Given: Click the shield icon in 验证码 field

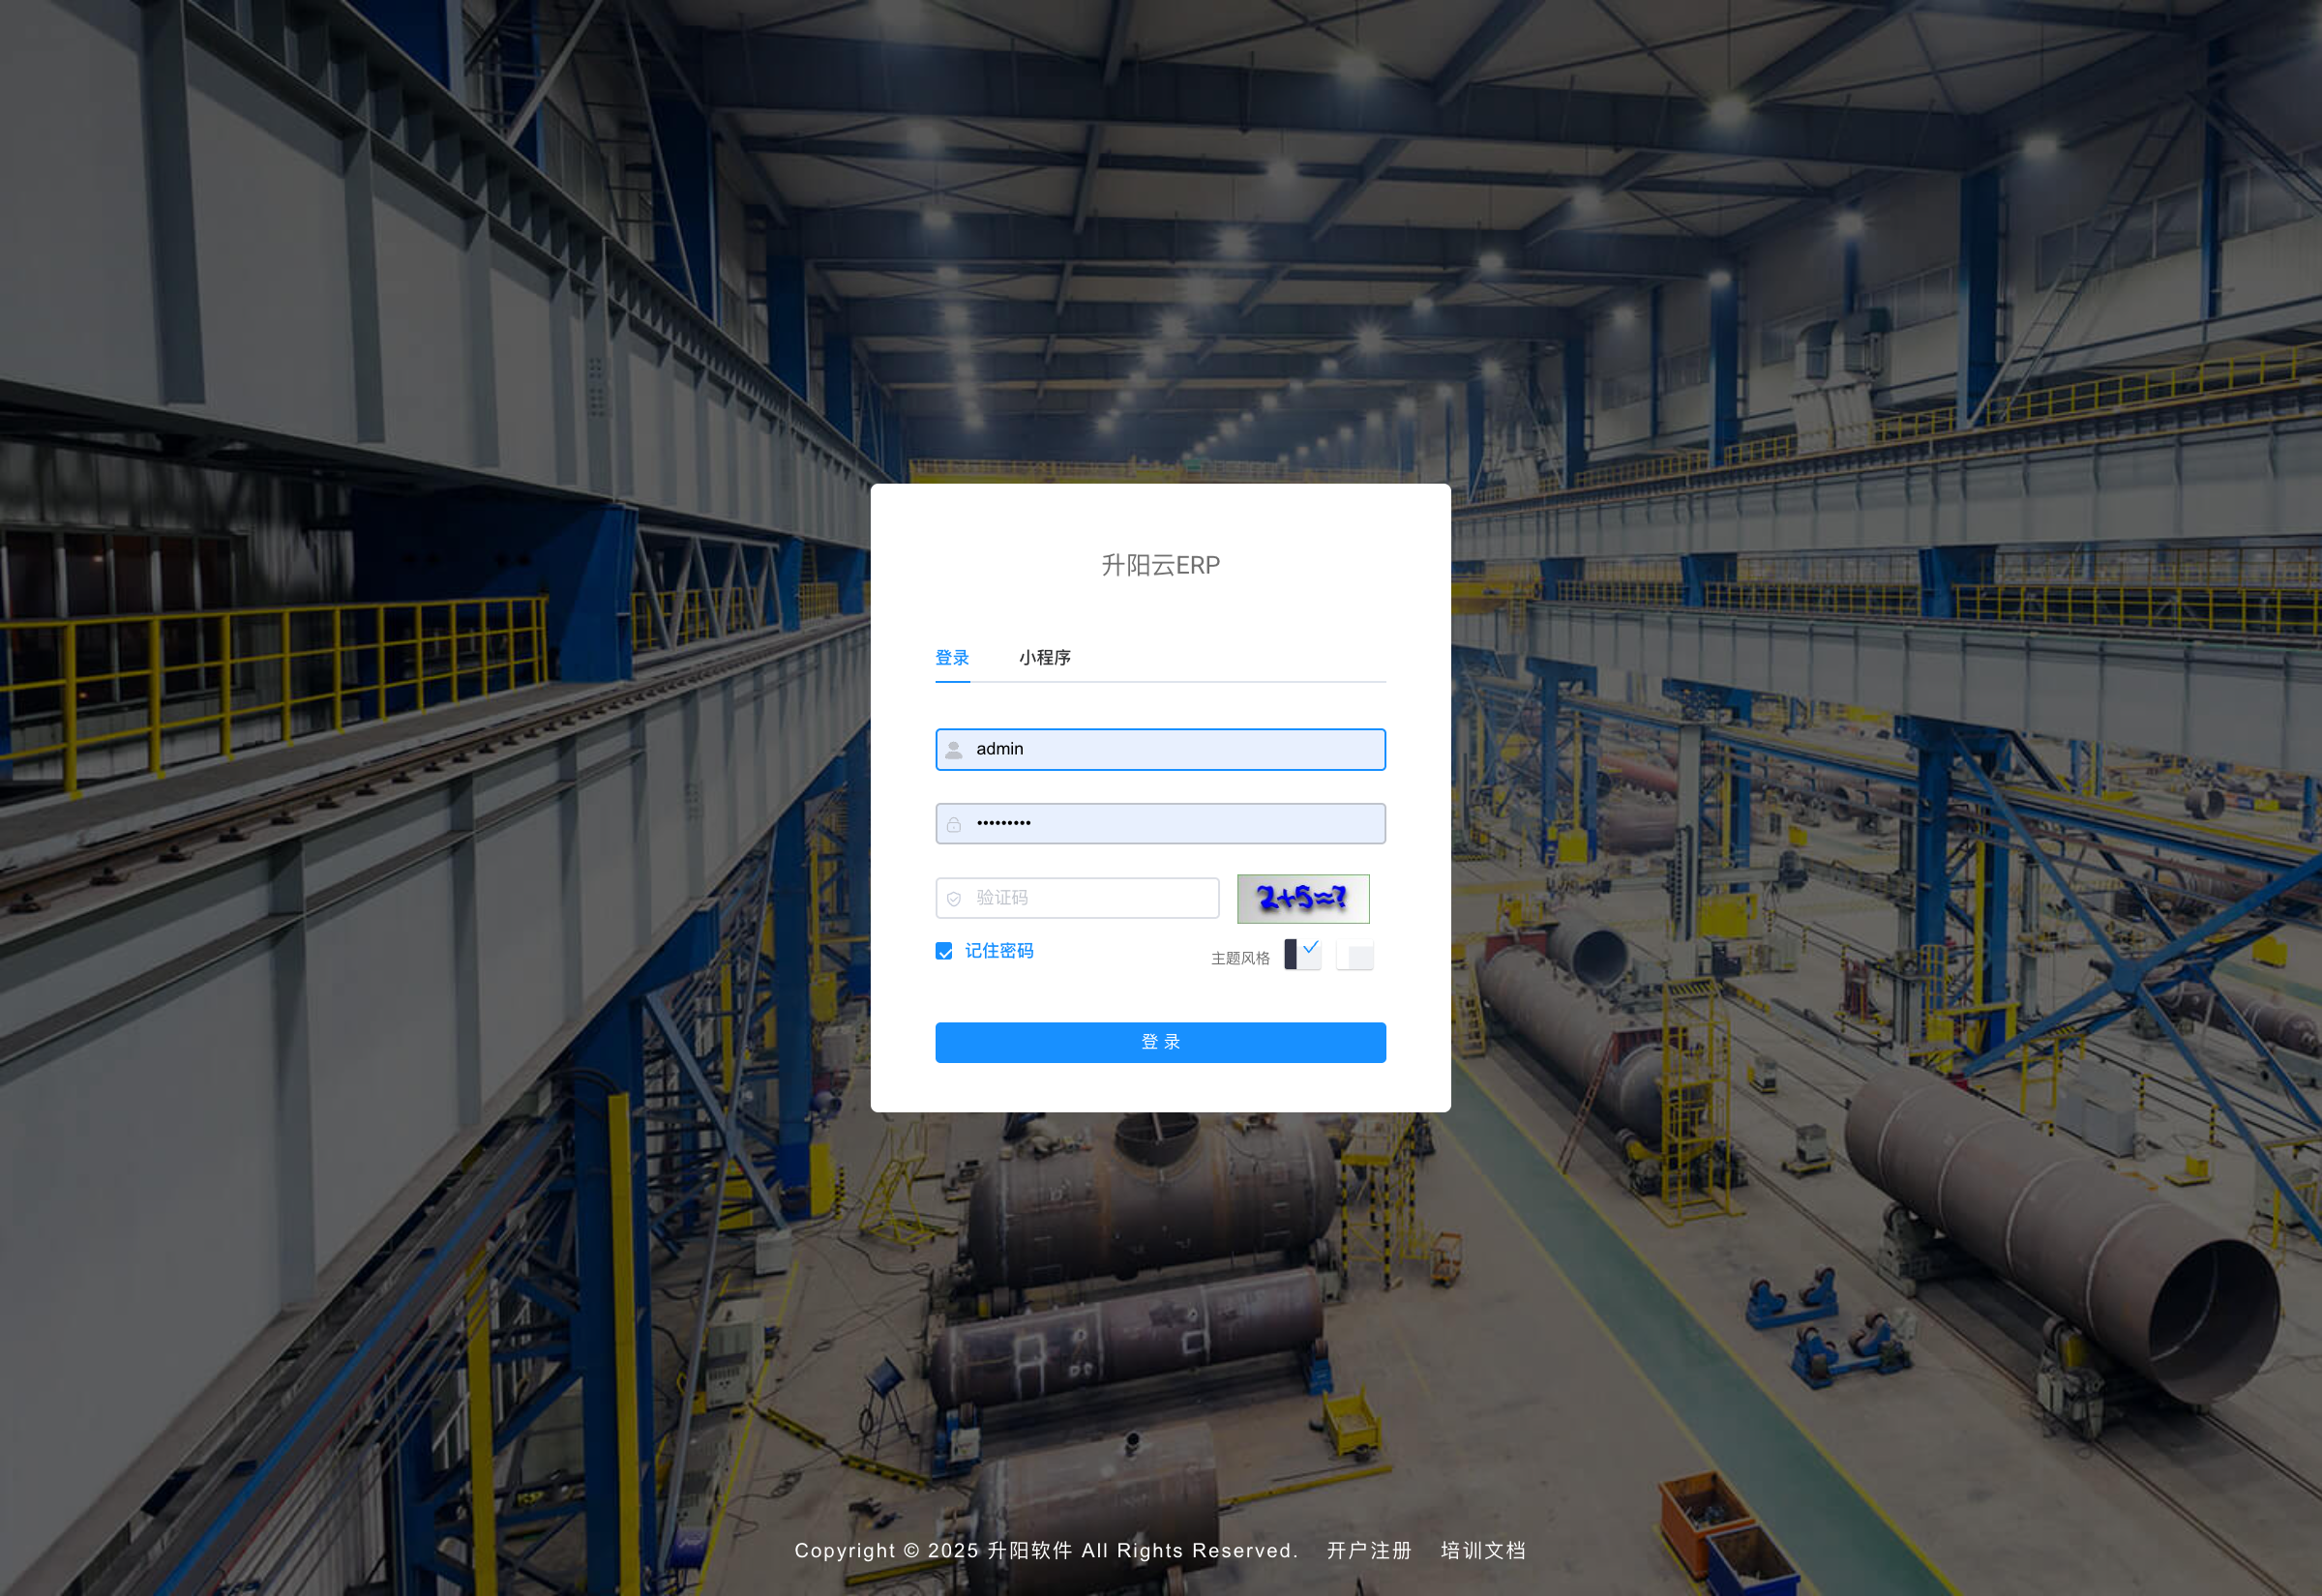Looking at the screenshot, I should click(953, 898).
